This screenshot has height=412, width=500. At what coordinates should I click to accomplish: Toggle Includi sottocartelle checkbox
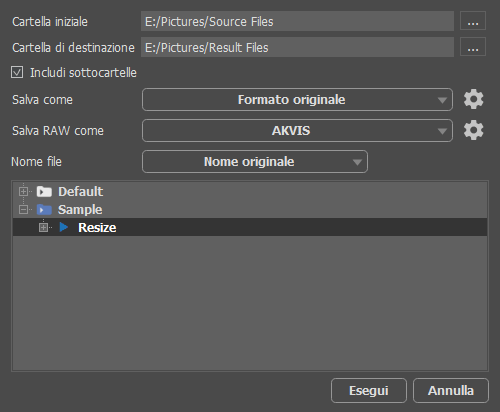click(17, 72)
